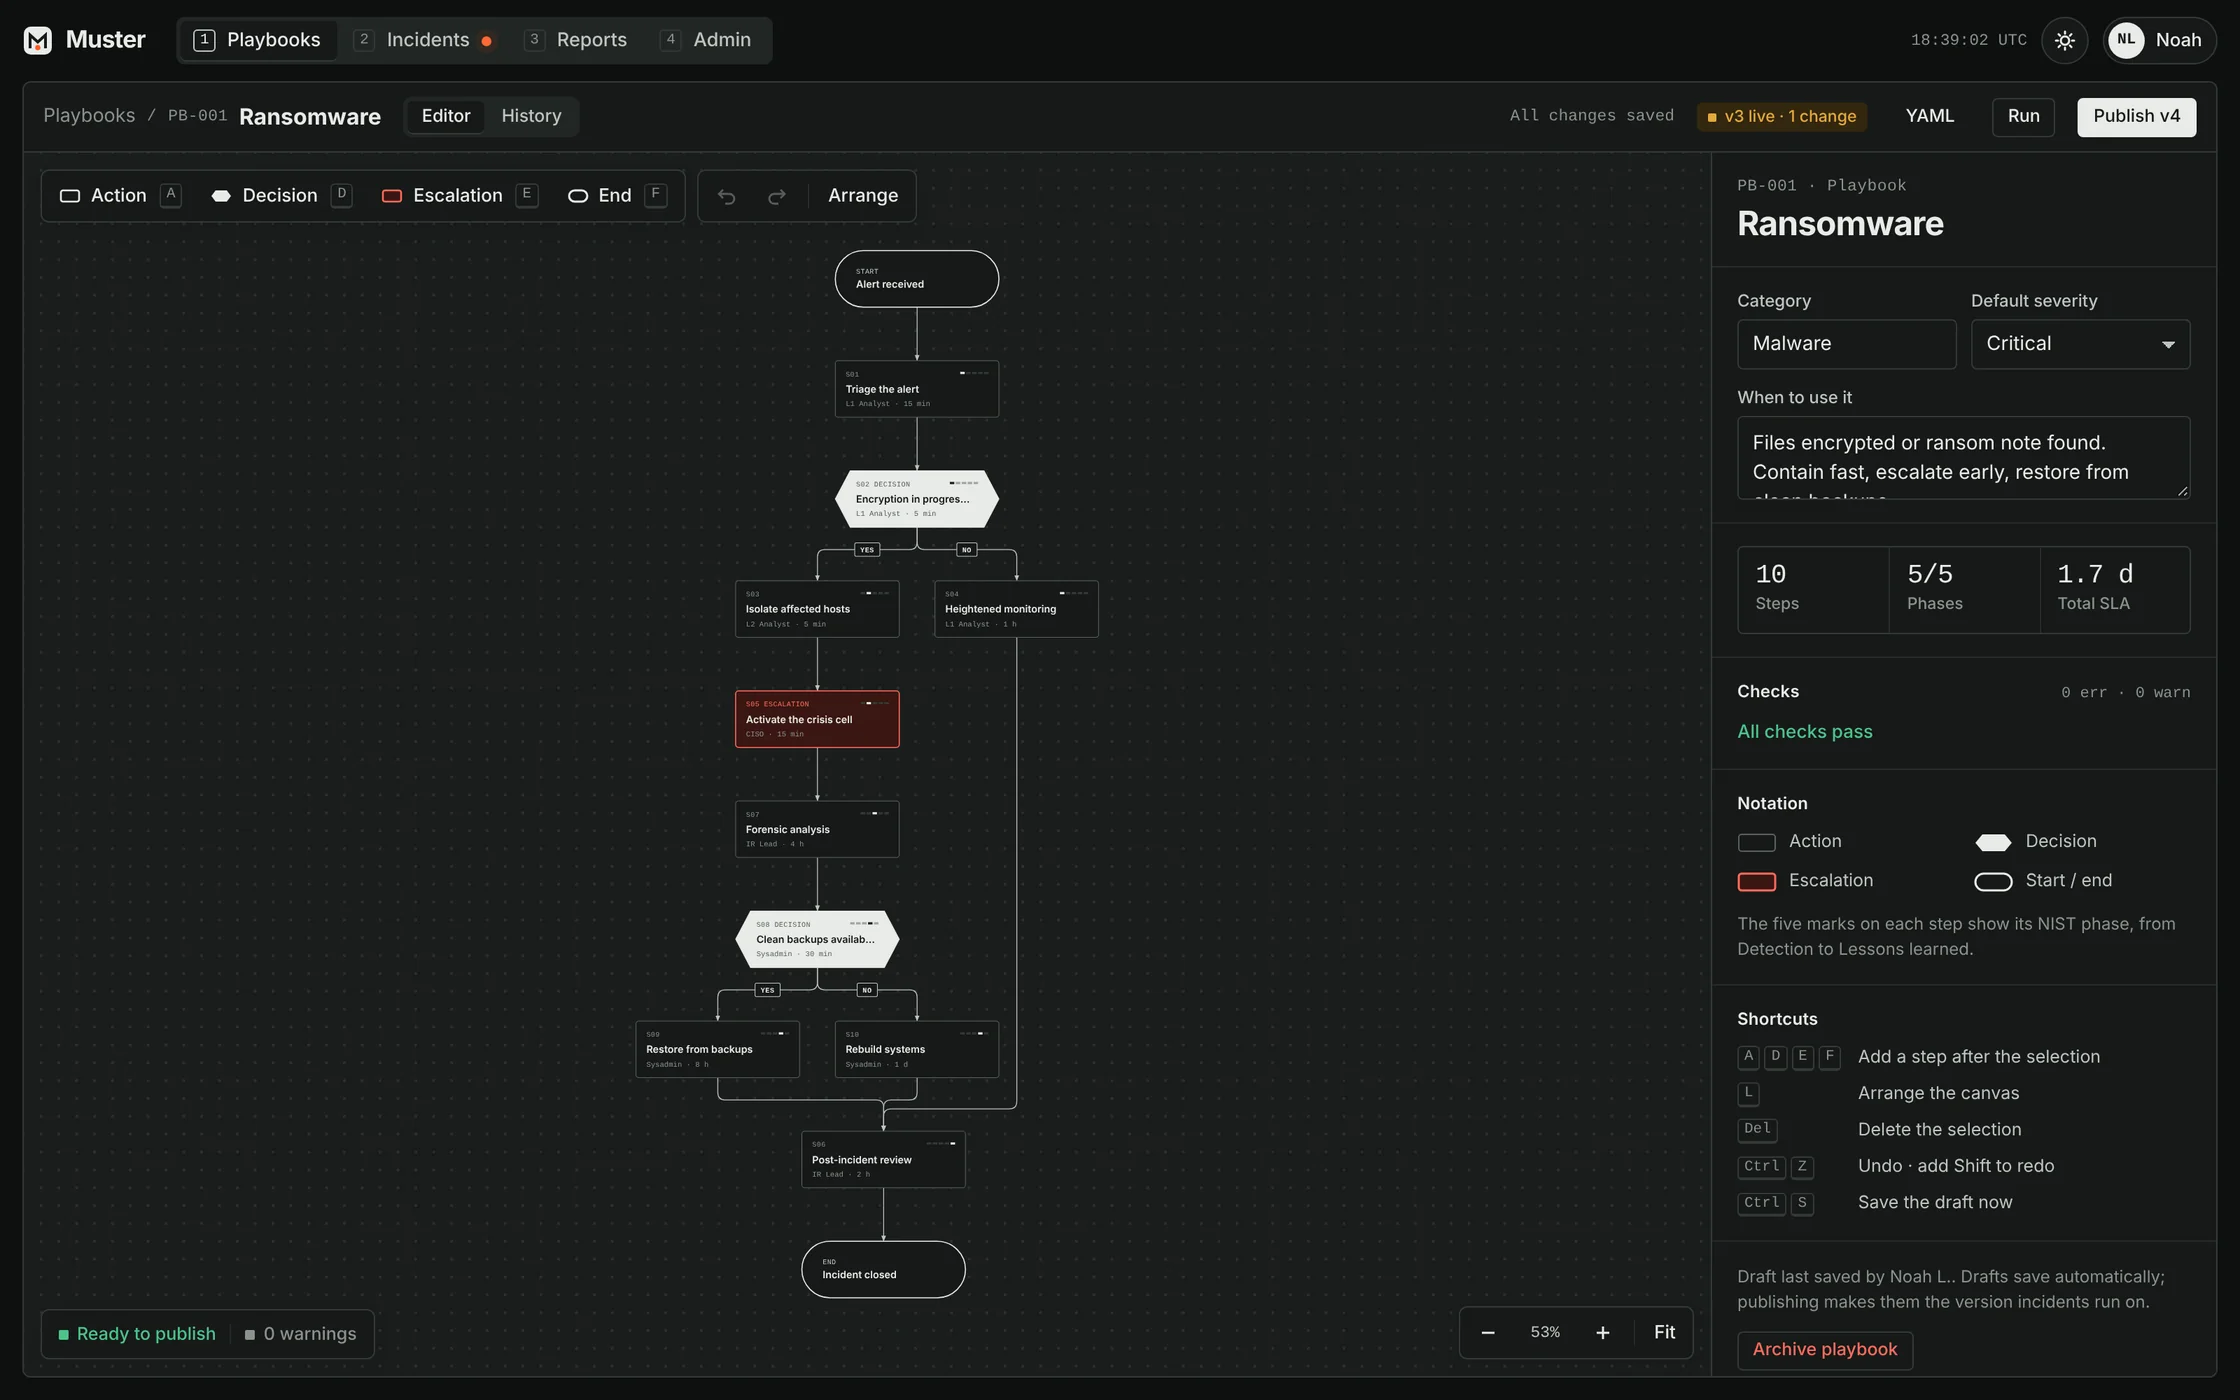2240x1400 pixels.
Task: Add a Decision step from toolbar
Action: [x=281, y=196]
